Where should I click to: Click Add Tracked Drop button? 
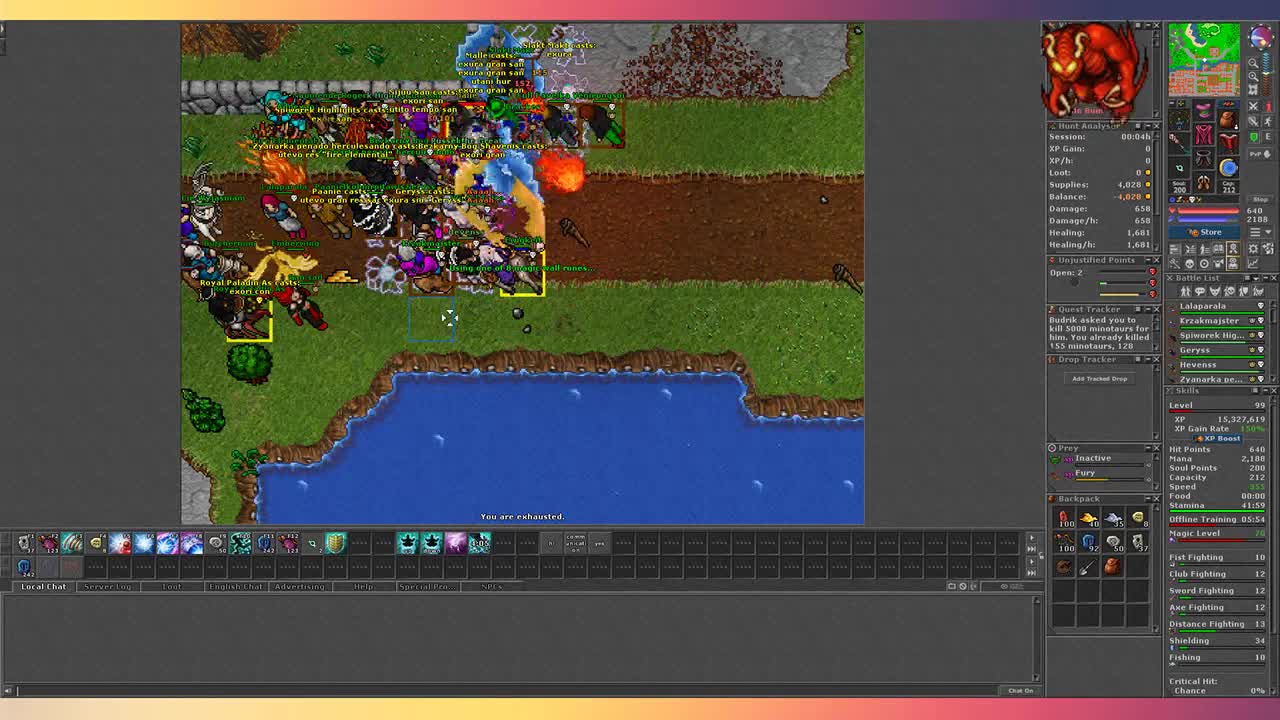click(1100, 378)
